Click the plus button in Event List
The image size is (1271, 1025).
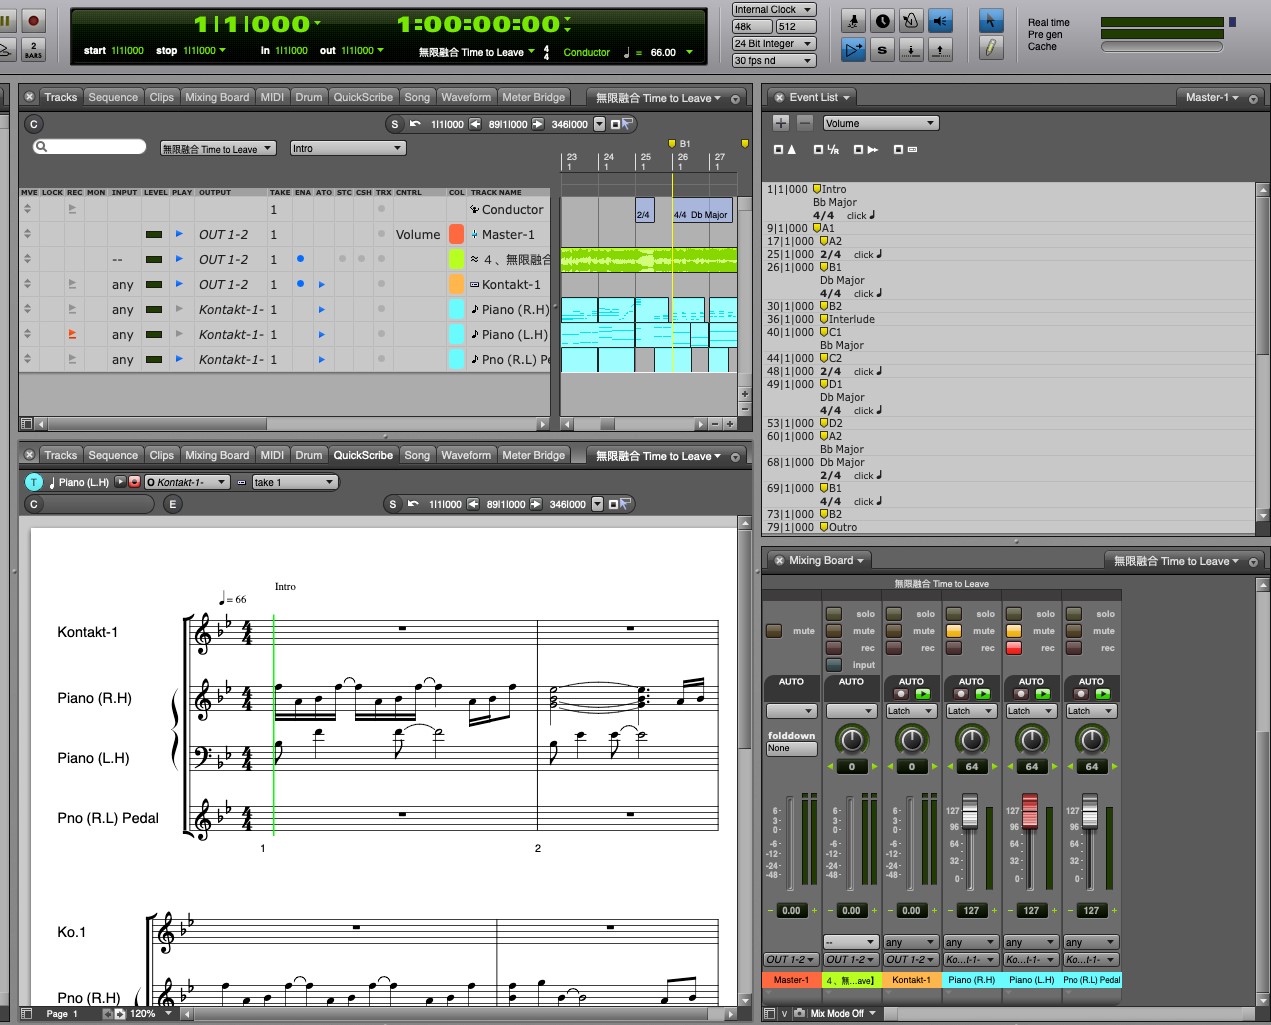tap(781, 123)
